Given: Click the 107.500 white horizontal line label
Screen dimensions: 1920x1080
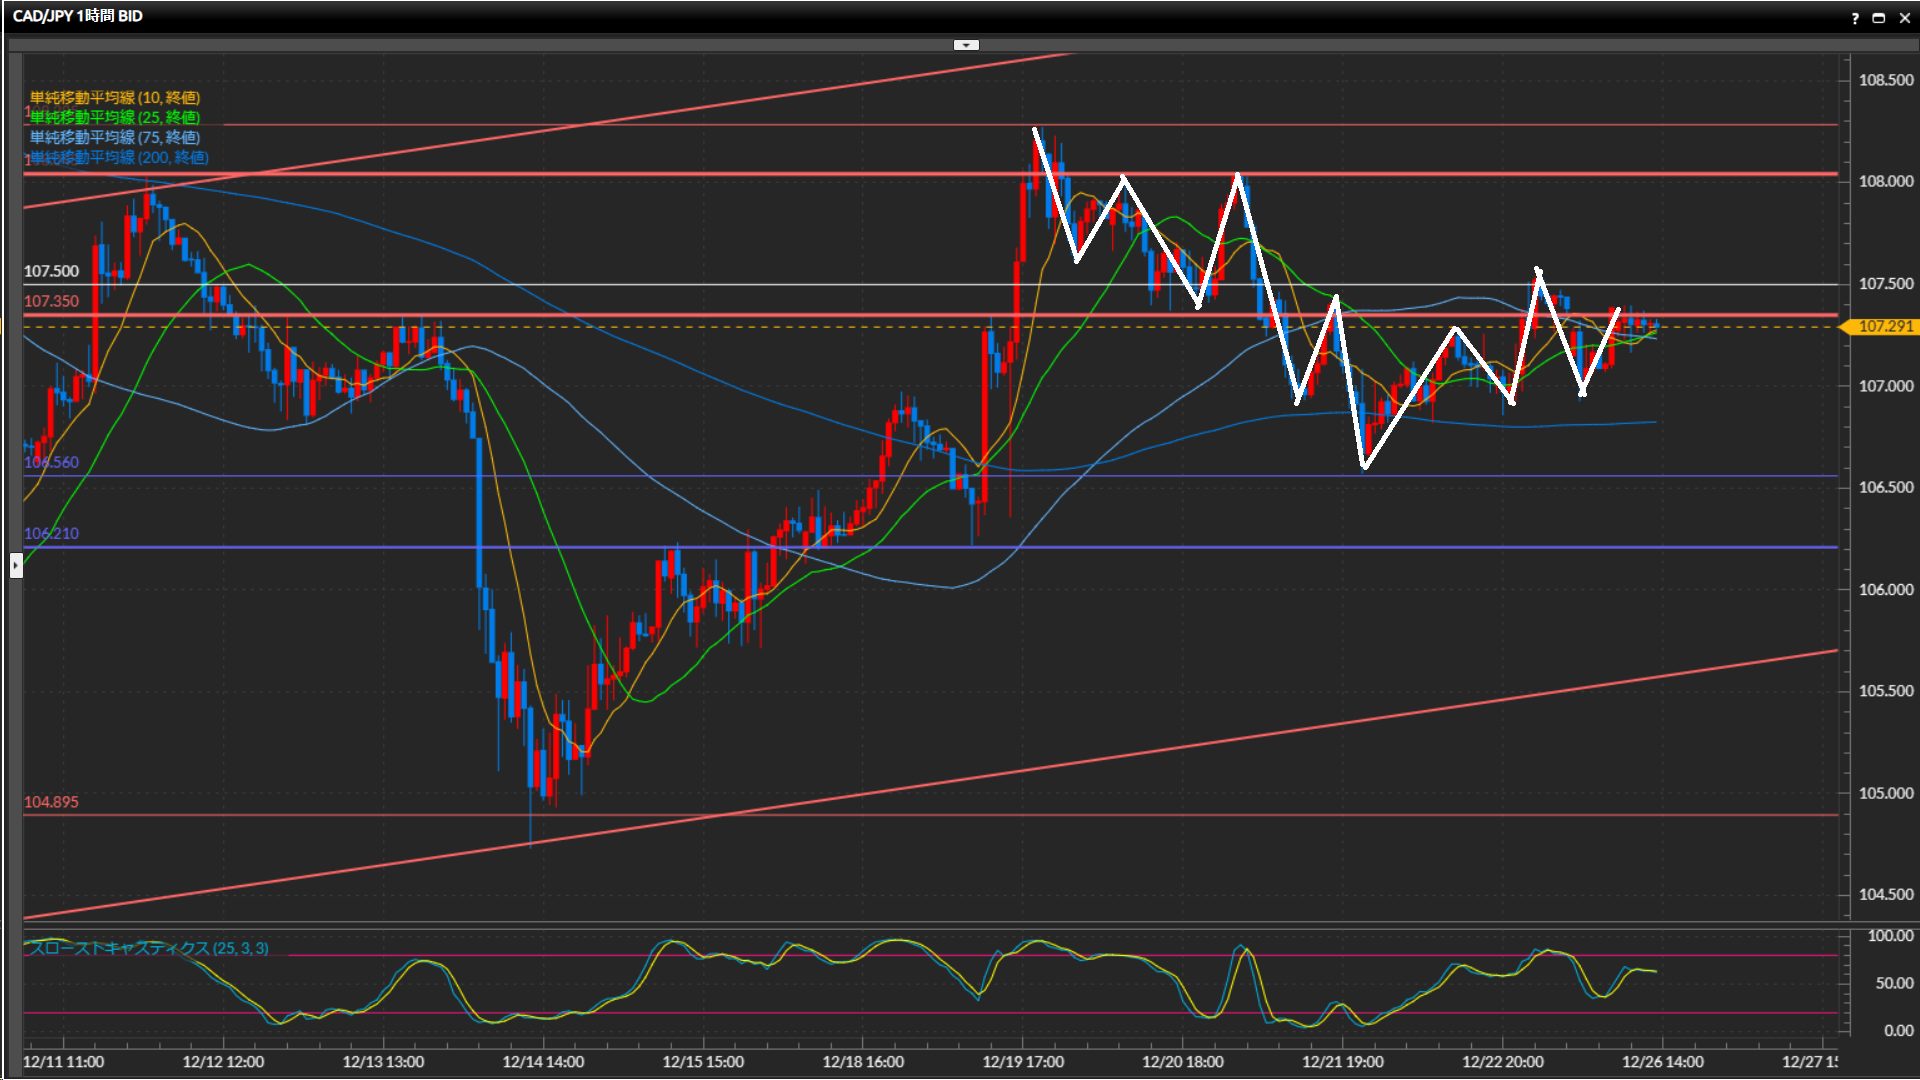Looking at the screenshot, I should [x=51, y=271].
